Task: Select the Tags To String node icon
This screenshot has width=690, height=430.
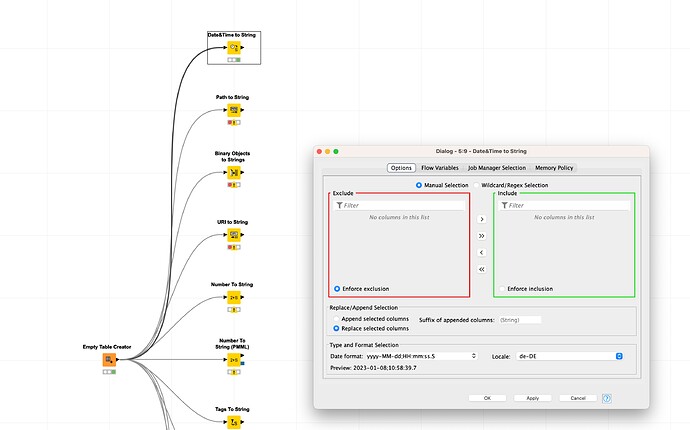Action: pos(234,422)
